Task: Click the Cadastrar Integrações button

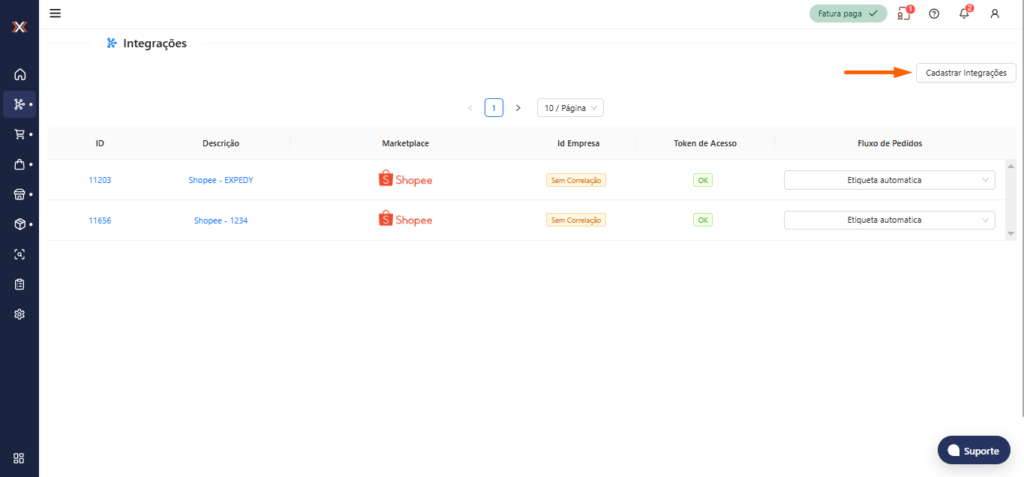Action: coord(966,73)
